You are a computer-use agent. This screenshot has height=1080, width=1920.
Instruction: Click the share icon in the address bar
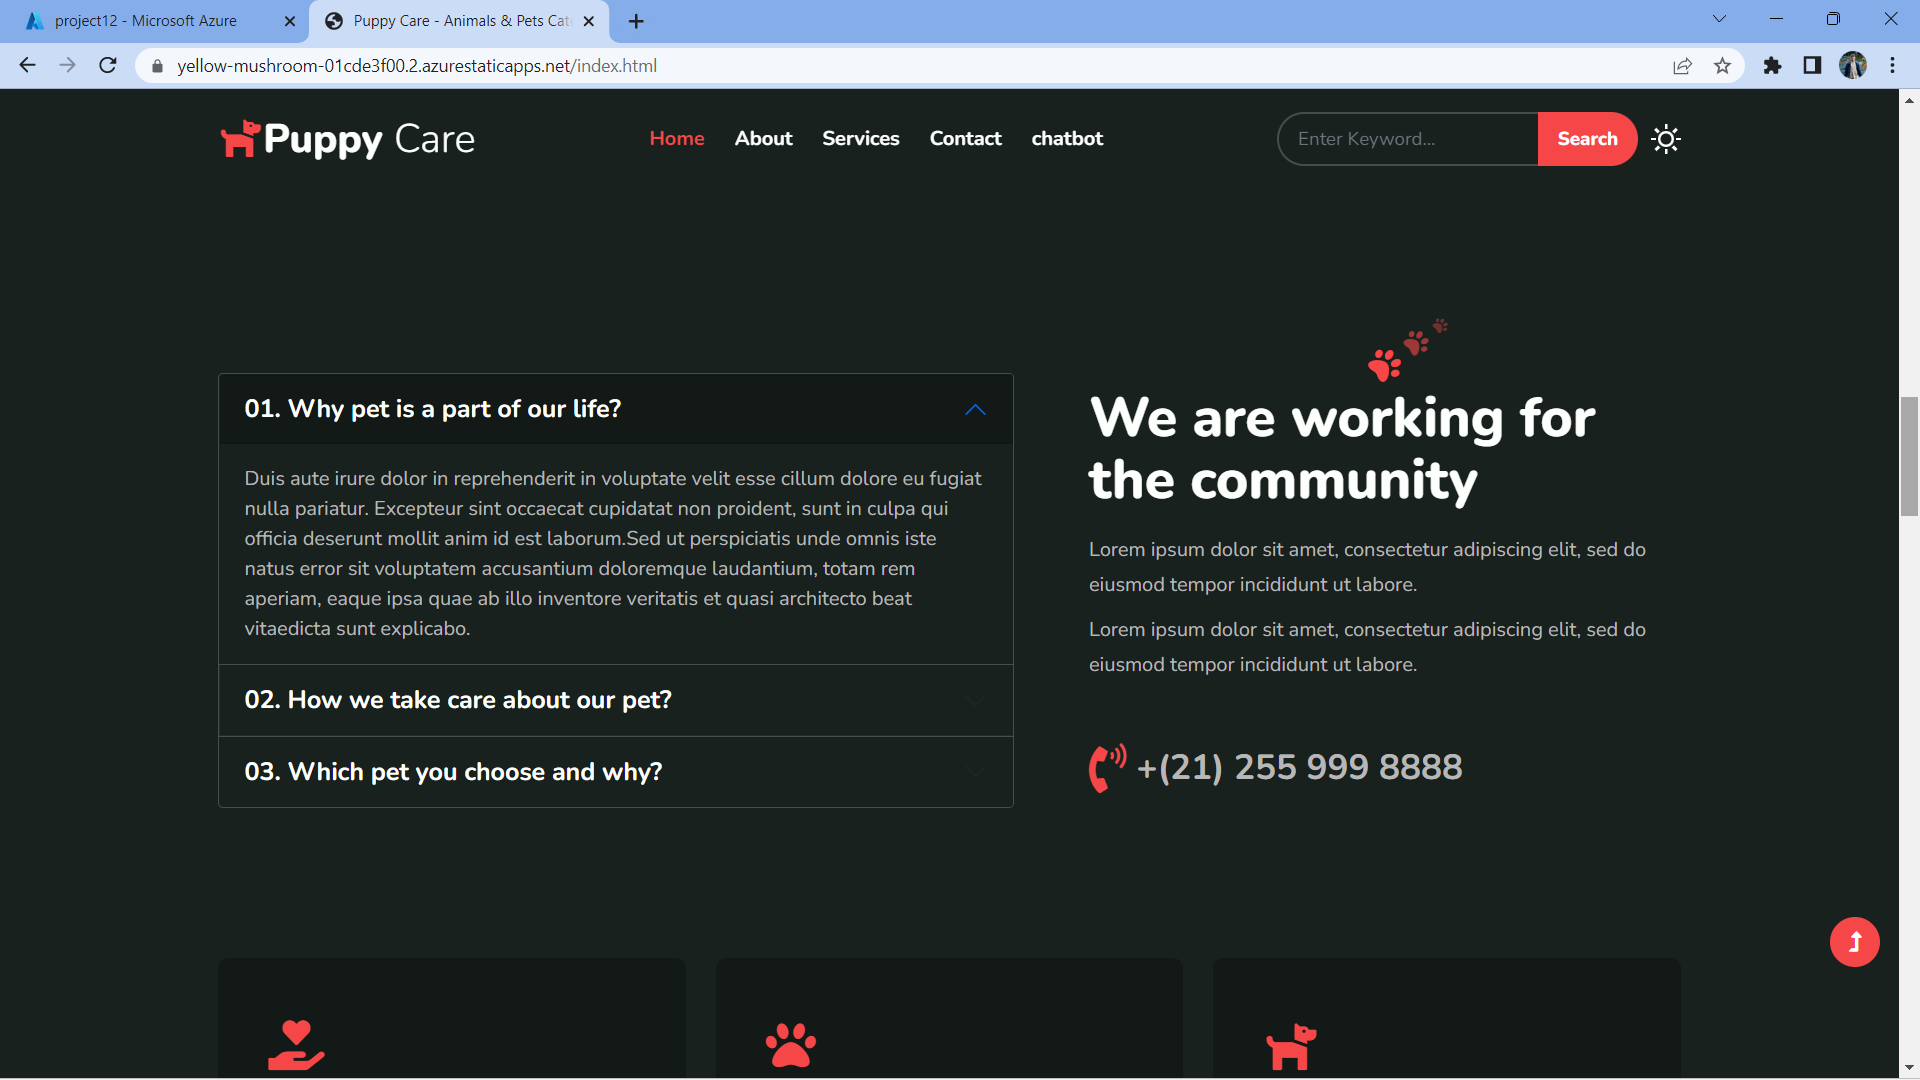pos(1683,65)
